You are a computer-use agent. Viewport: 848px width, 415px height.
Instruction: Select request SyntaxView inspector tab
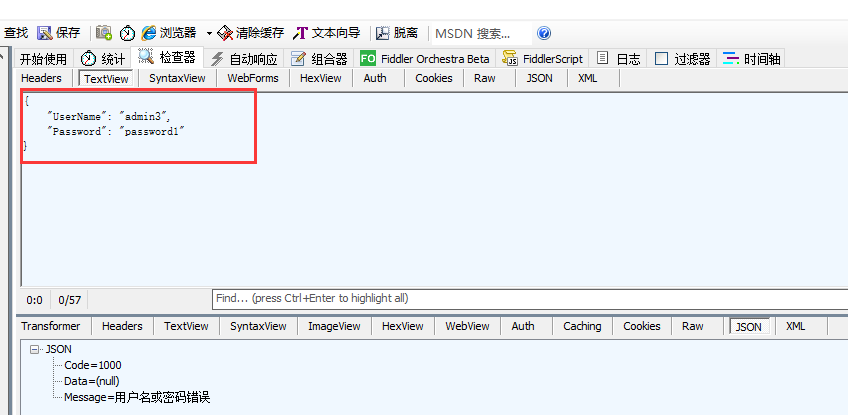point(177,78)
